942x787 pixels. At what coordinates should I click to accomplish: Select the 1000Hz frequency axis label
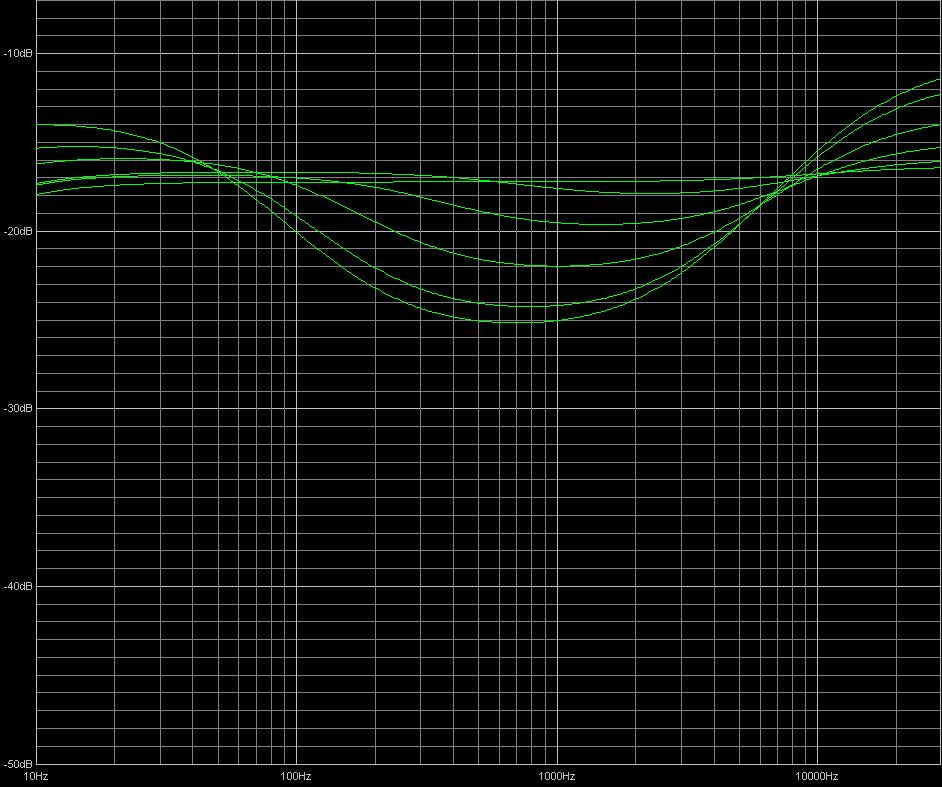[x=557, y=777]
